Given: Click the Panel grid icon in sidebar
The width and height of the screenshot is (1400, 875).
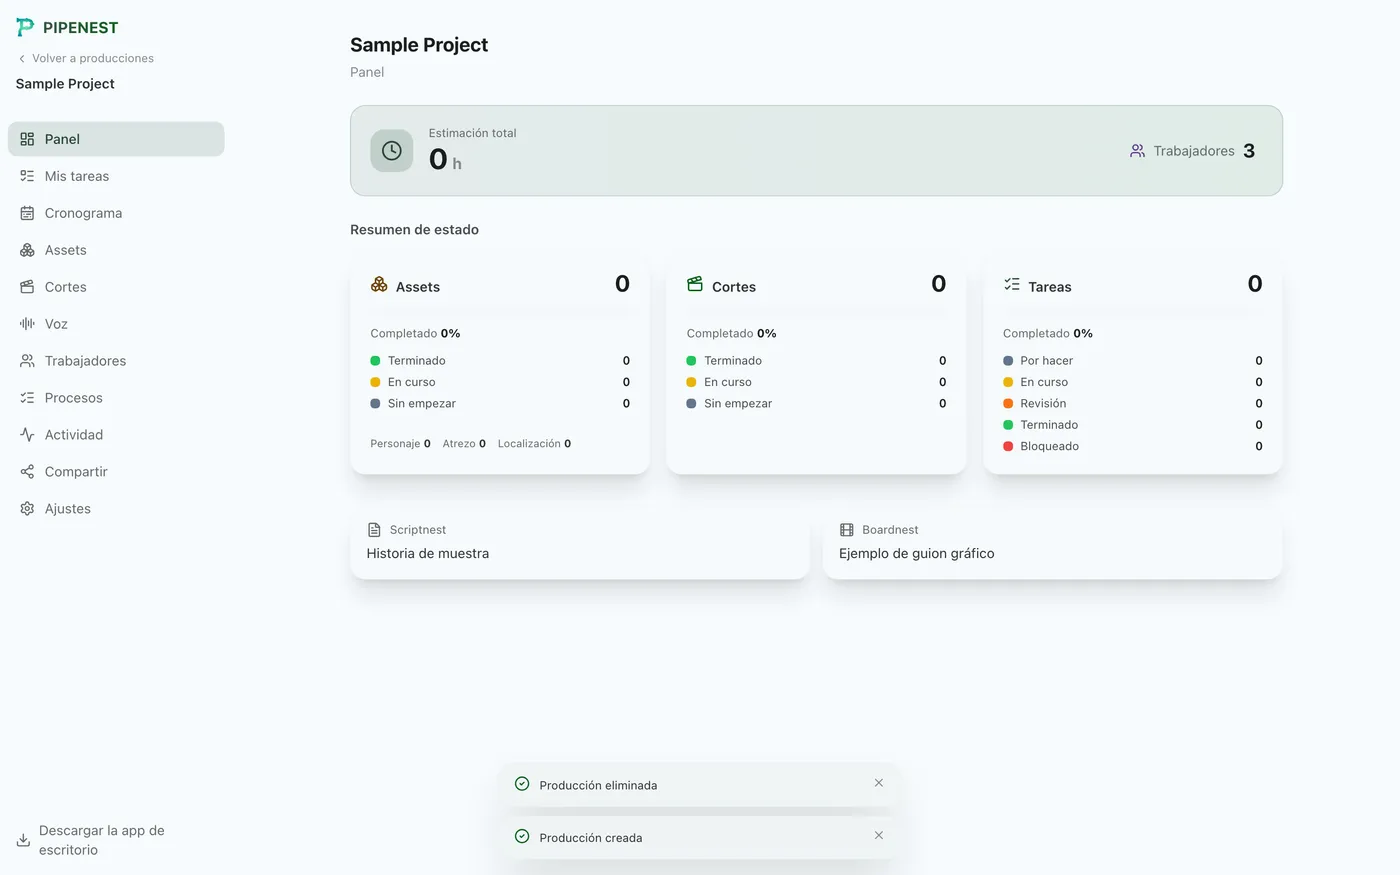Looking at the screenshot, I should coord(27,139).
